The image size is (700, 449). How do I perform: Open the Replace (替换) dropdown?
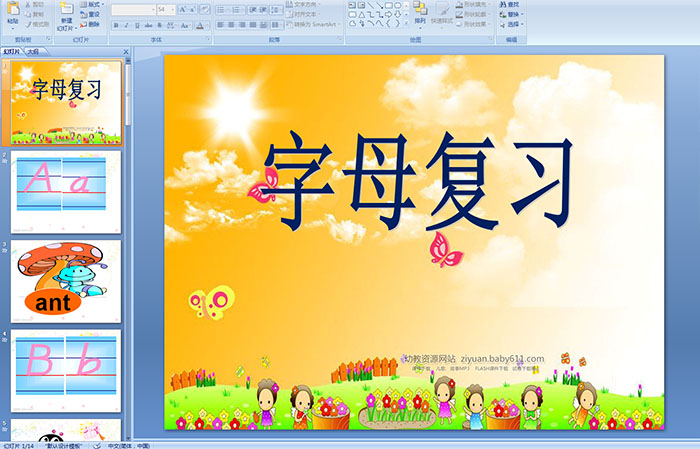pos(512,14)
